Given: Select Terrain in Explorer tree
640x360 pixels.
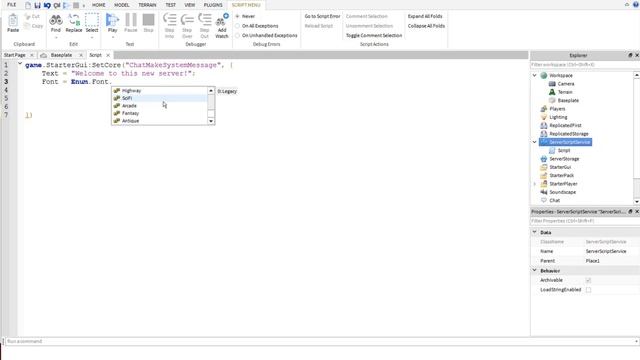Looking at the screenshot, I should tap(565, 92).
